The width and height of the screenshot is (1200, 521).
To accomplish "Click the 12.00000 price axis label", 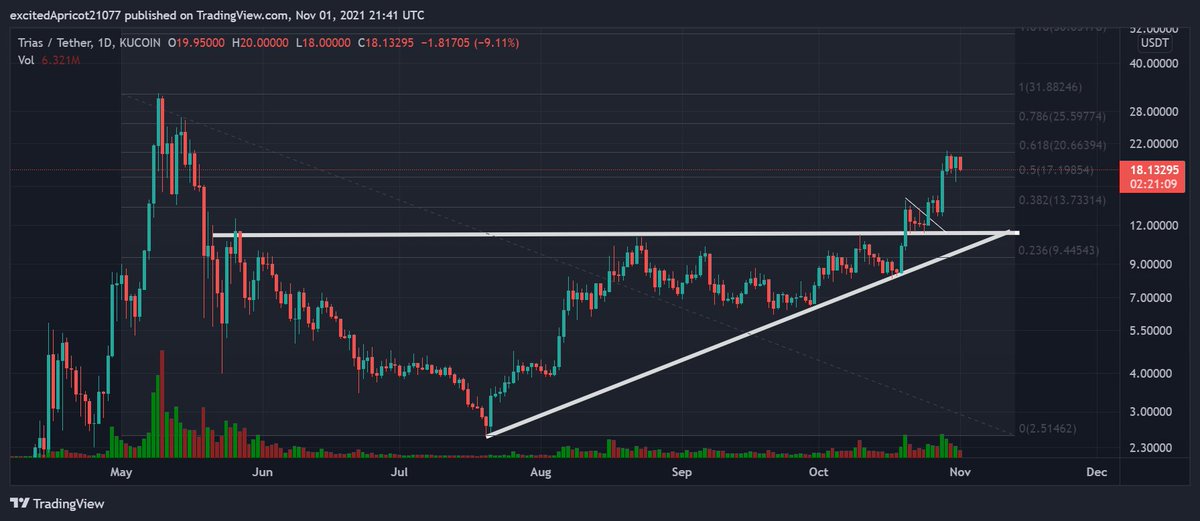I will click(x=1153, y=226).
